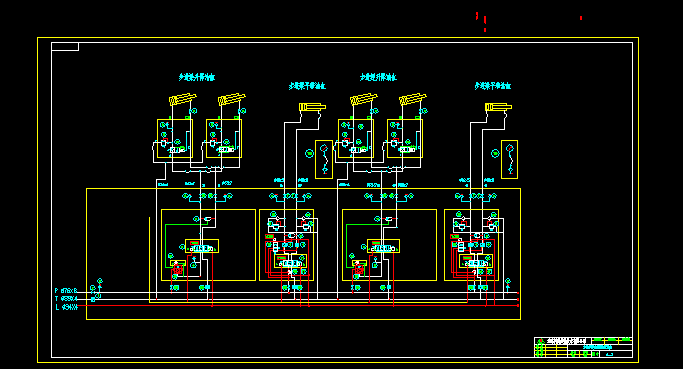Select the directional valve in third manifold box
The width and height of the screenshot is (683, 369).
coord(383,246)
